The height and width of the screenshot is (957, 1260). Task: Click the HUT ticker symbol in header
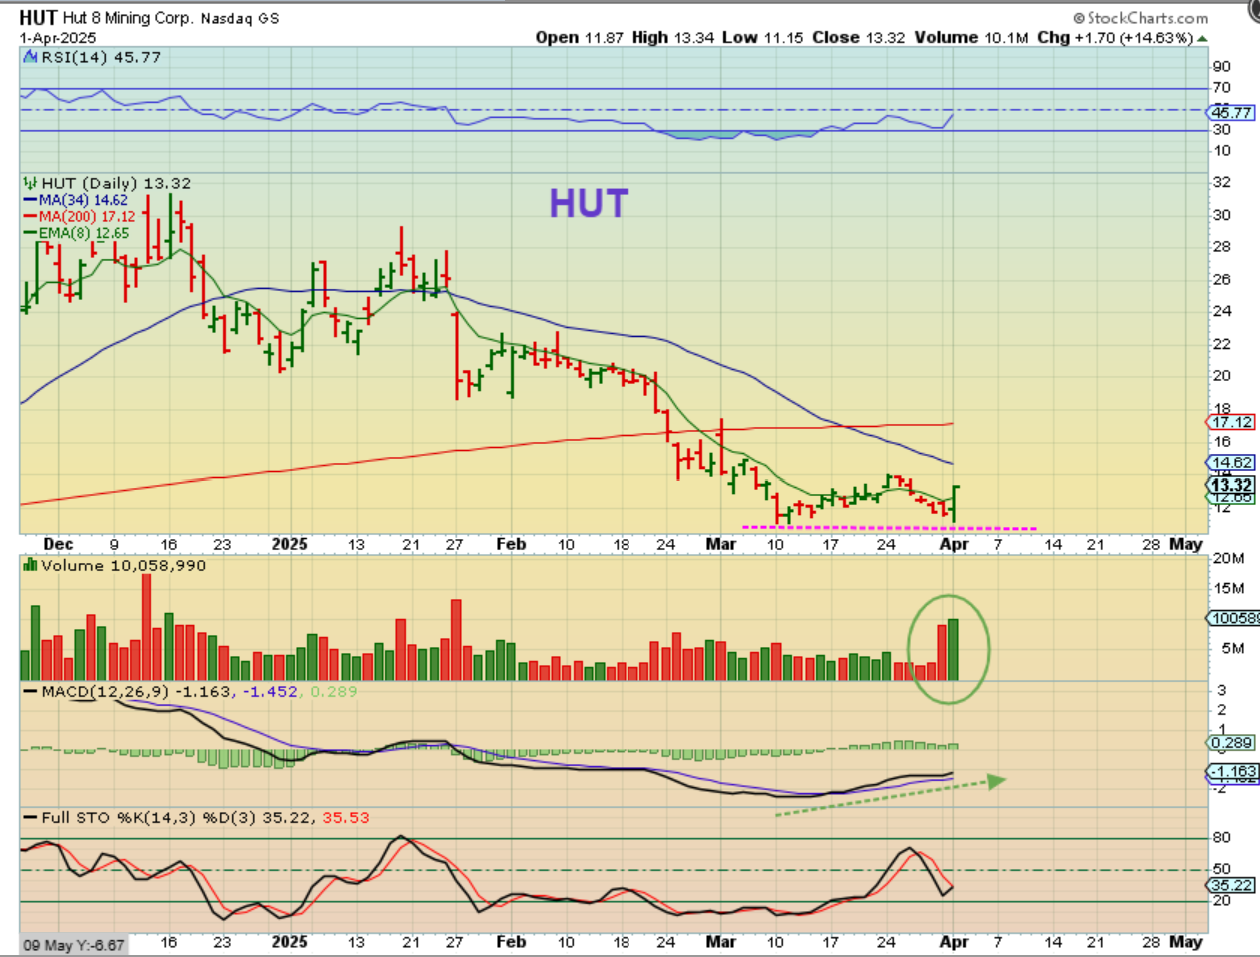pyautogui.click(x=39, y=17)
